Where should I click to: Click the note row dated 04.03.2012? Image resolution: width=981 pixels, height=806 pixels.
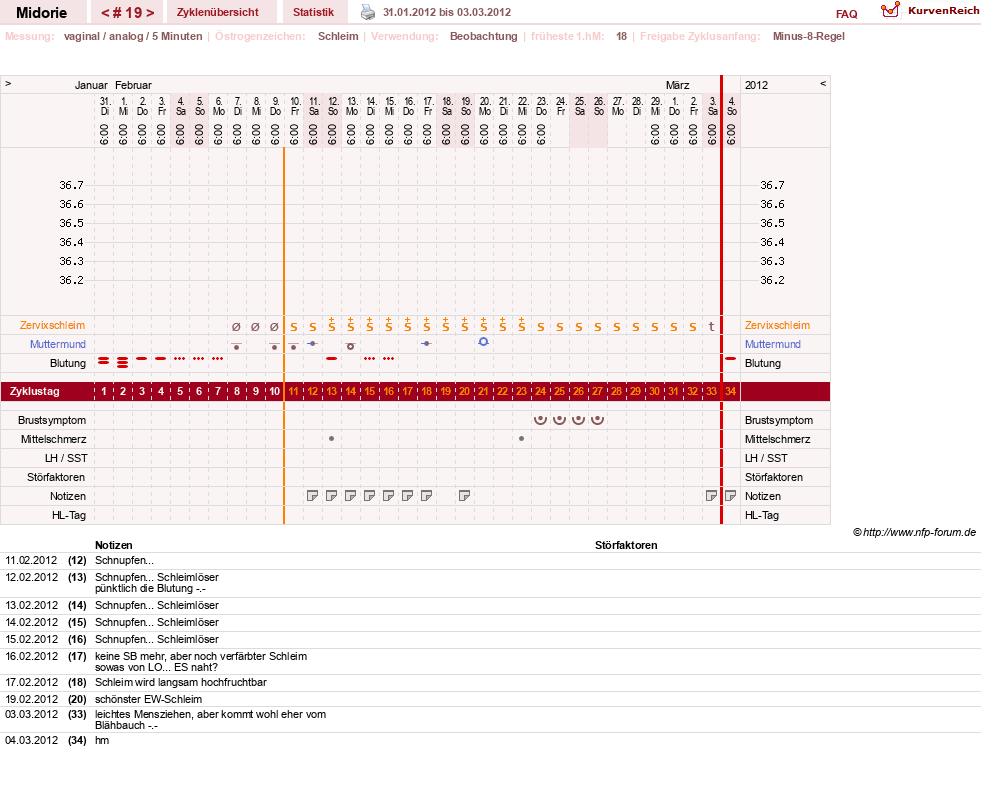point(490,740)
